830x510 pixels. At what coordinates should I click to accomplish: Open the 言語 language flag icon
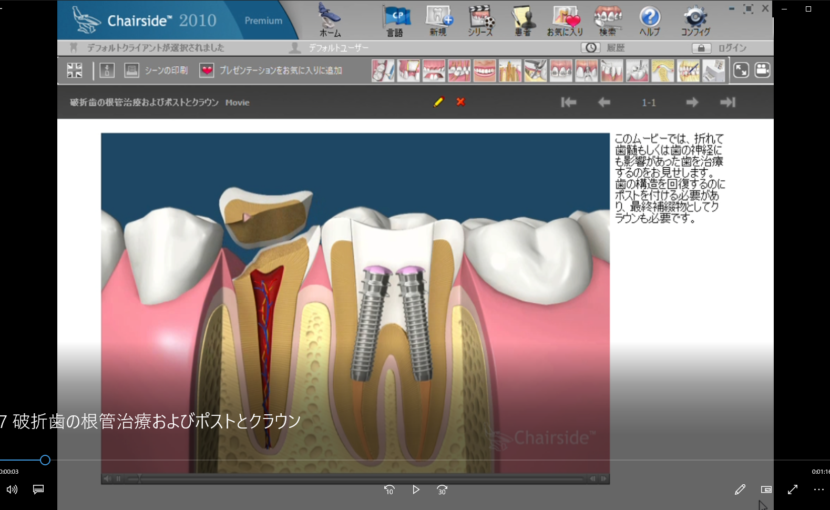[x=396, y=21]
